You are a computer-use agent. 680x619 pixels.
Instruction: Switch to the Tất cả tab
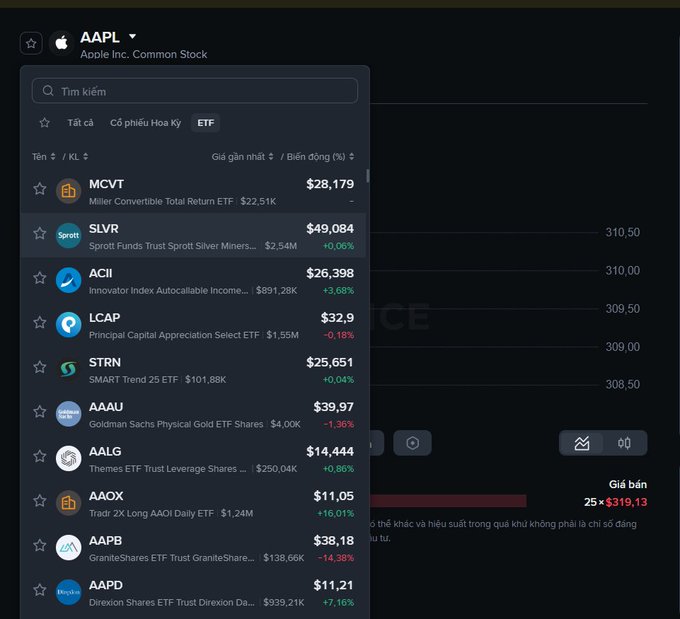point(80,123)
